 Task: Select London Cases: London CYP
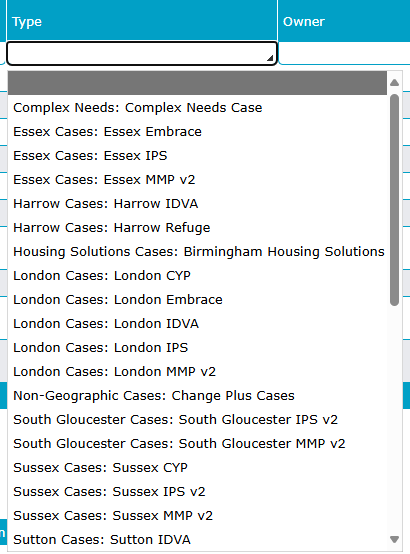click(x=198, y=276)
